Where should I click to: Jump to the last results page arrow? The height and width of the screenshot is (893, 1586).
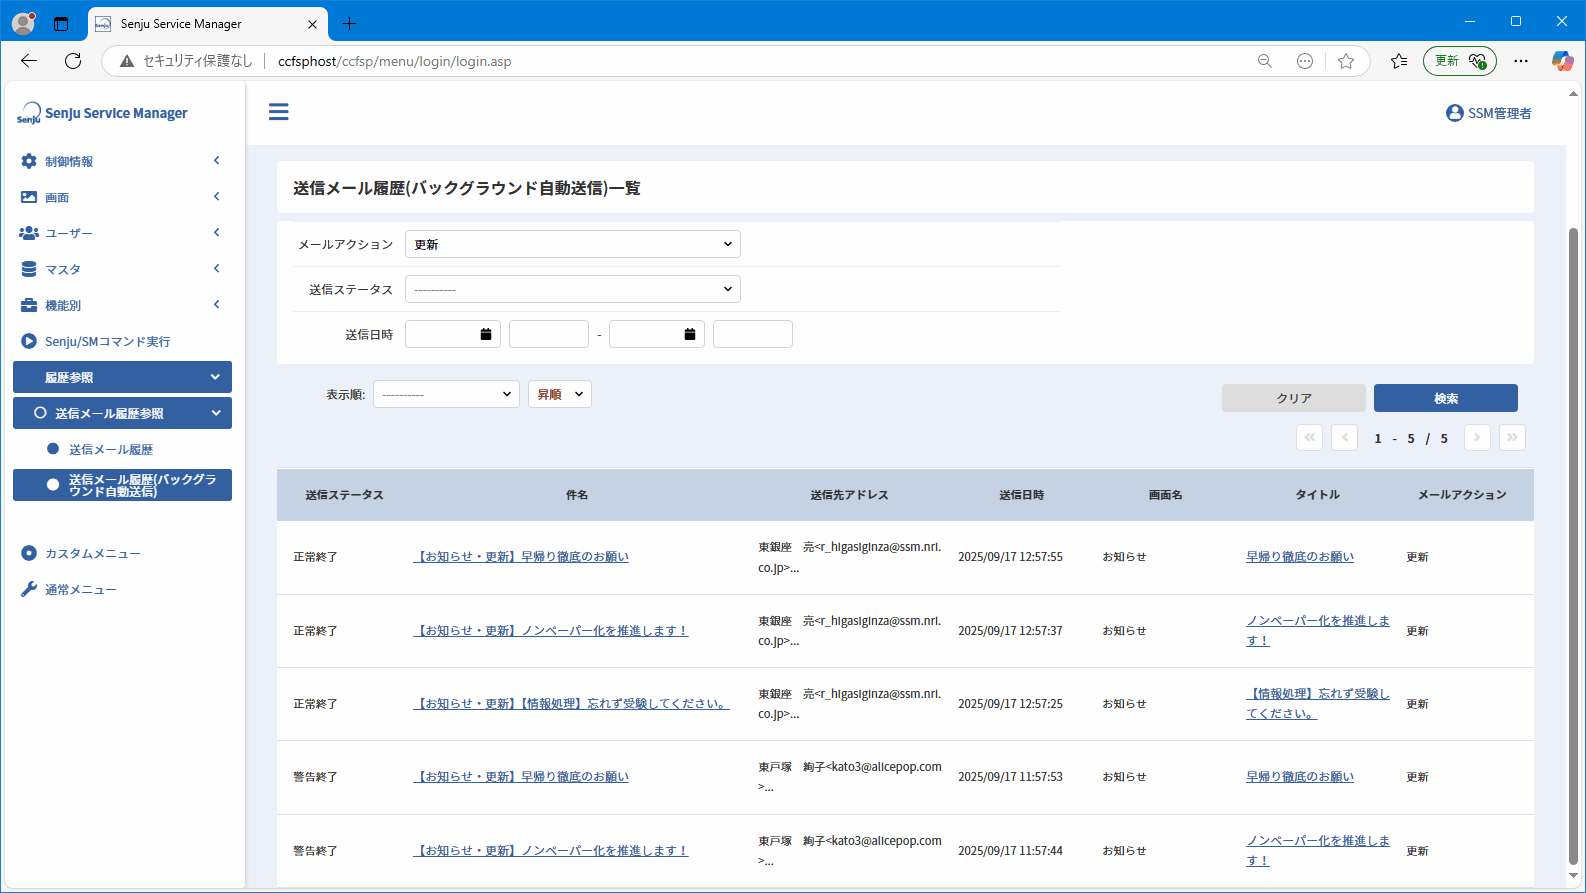tap(1512, 437)
